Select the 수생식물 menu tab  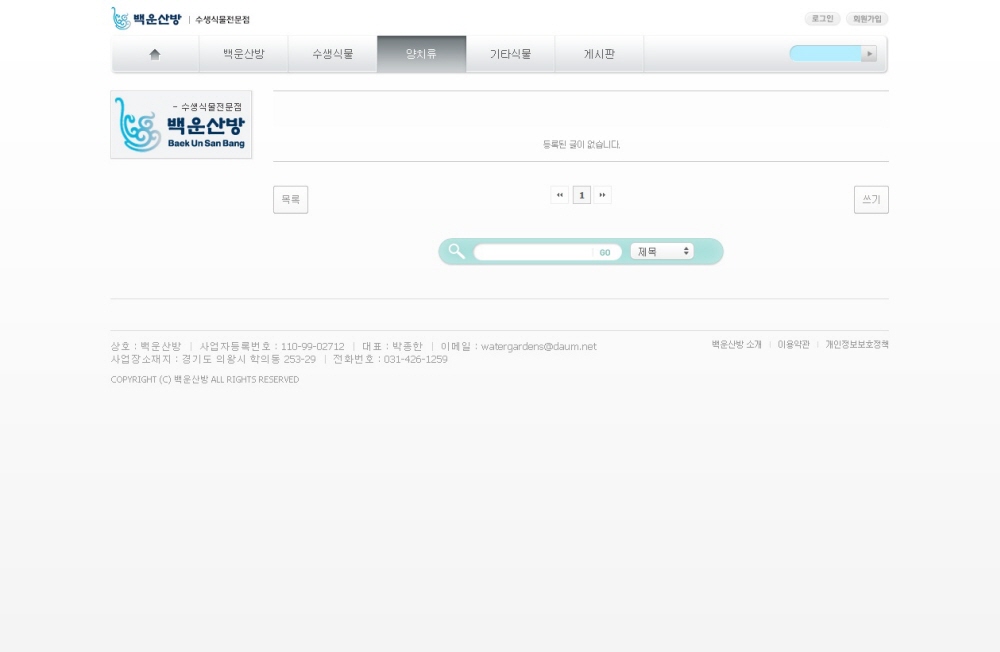(x=333, y=54)
